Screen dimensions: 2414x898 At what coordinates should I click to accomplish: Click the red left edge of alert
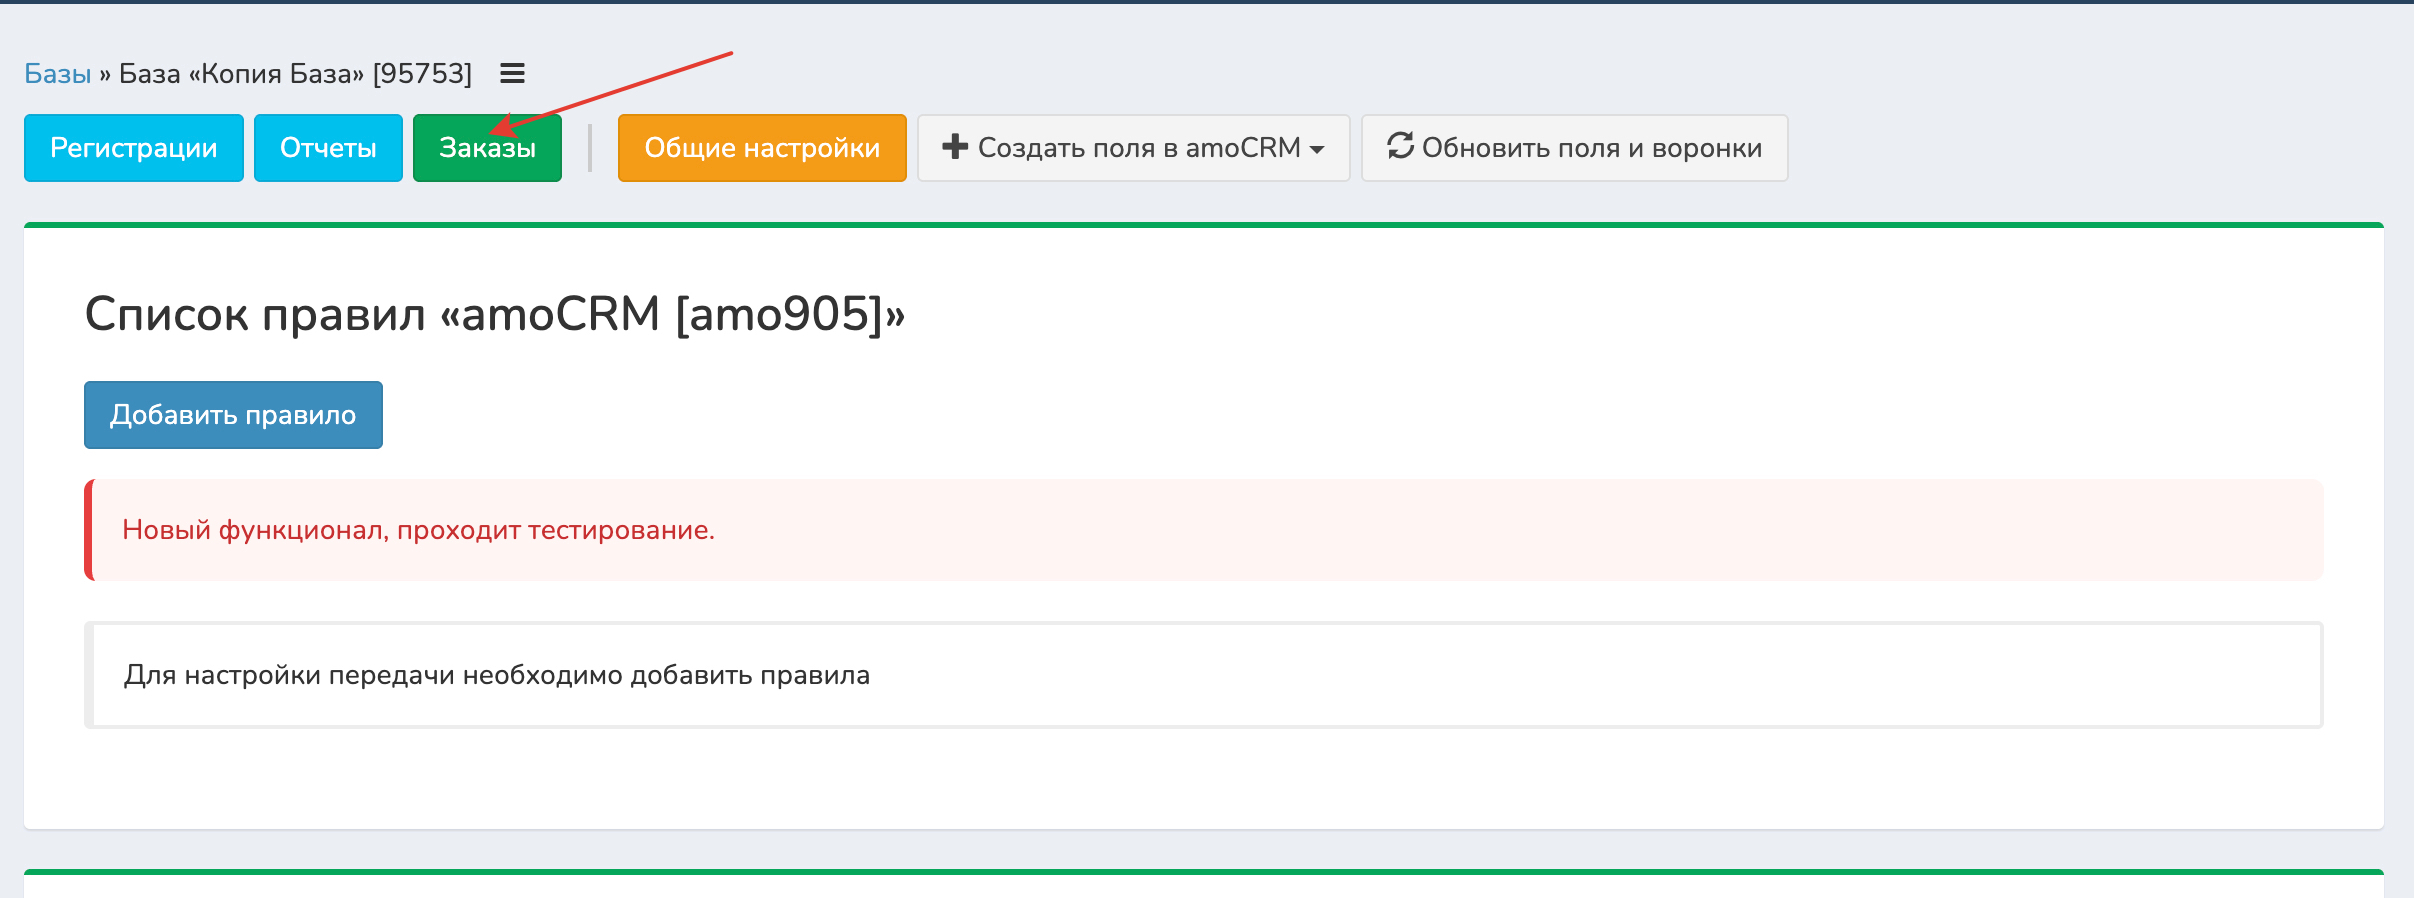point(89,530)
